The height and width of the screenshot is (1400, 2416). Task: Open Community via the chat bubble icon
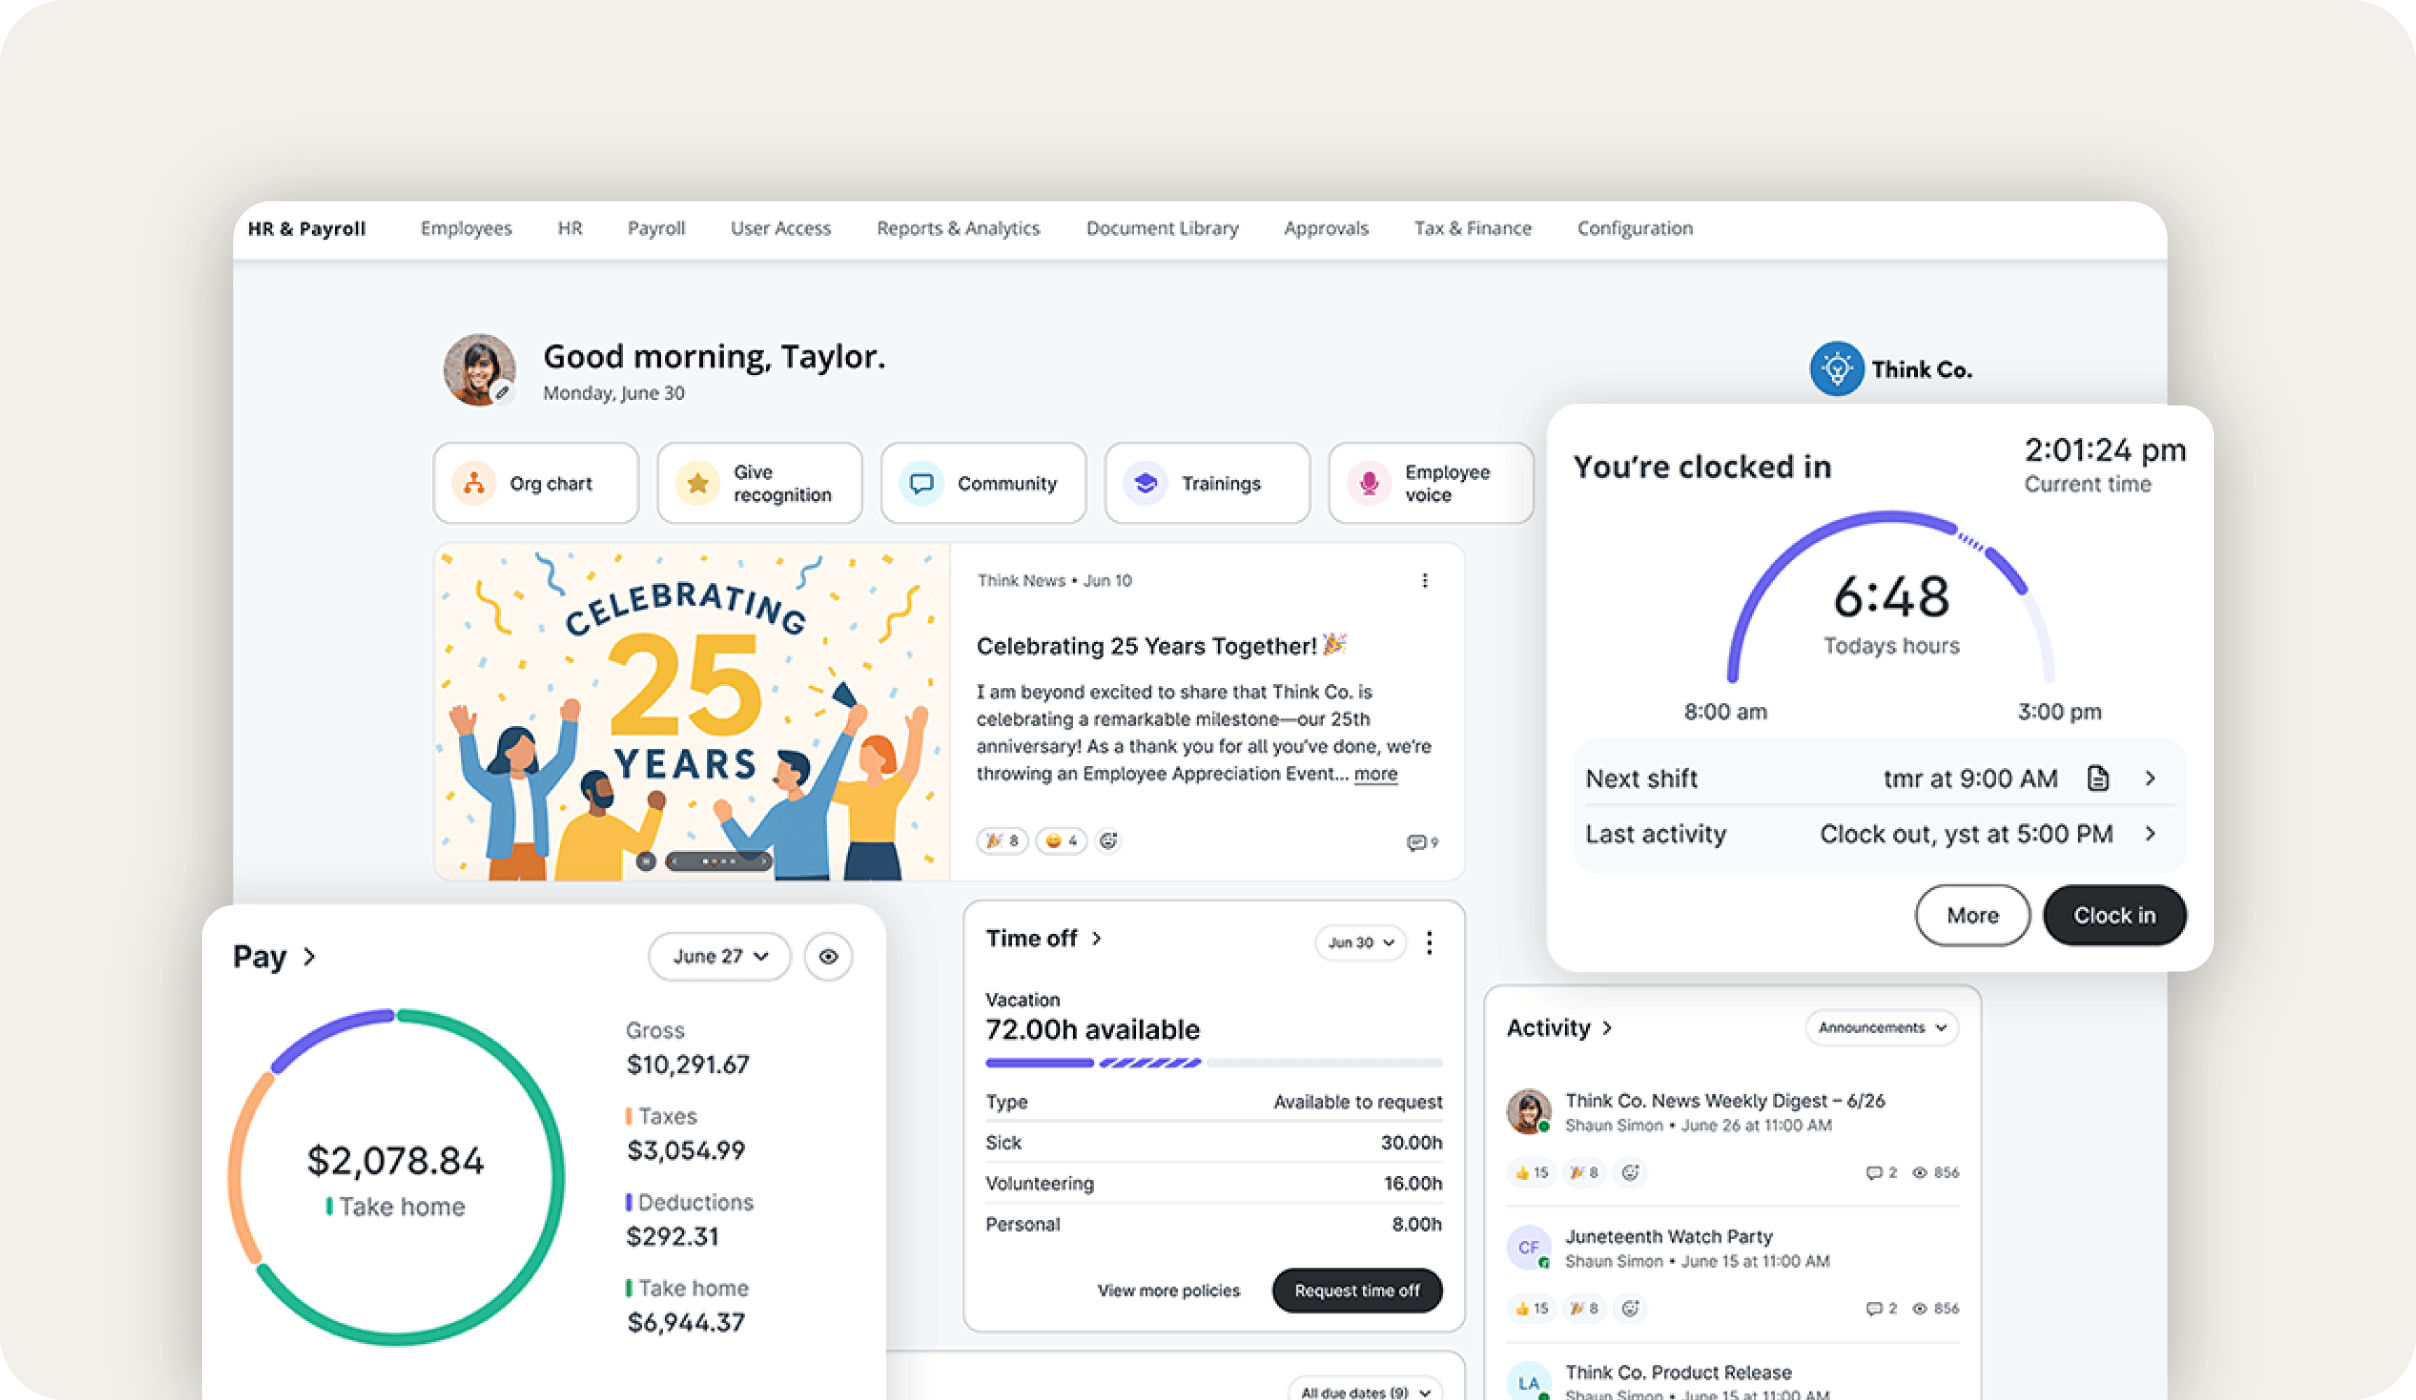pos(921,483)
